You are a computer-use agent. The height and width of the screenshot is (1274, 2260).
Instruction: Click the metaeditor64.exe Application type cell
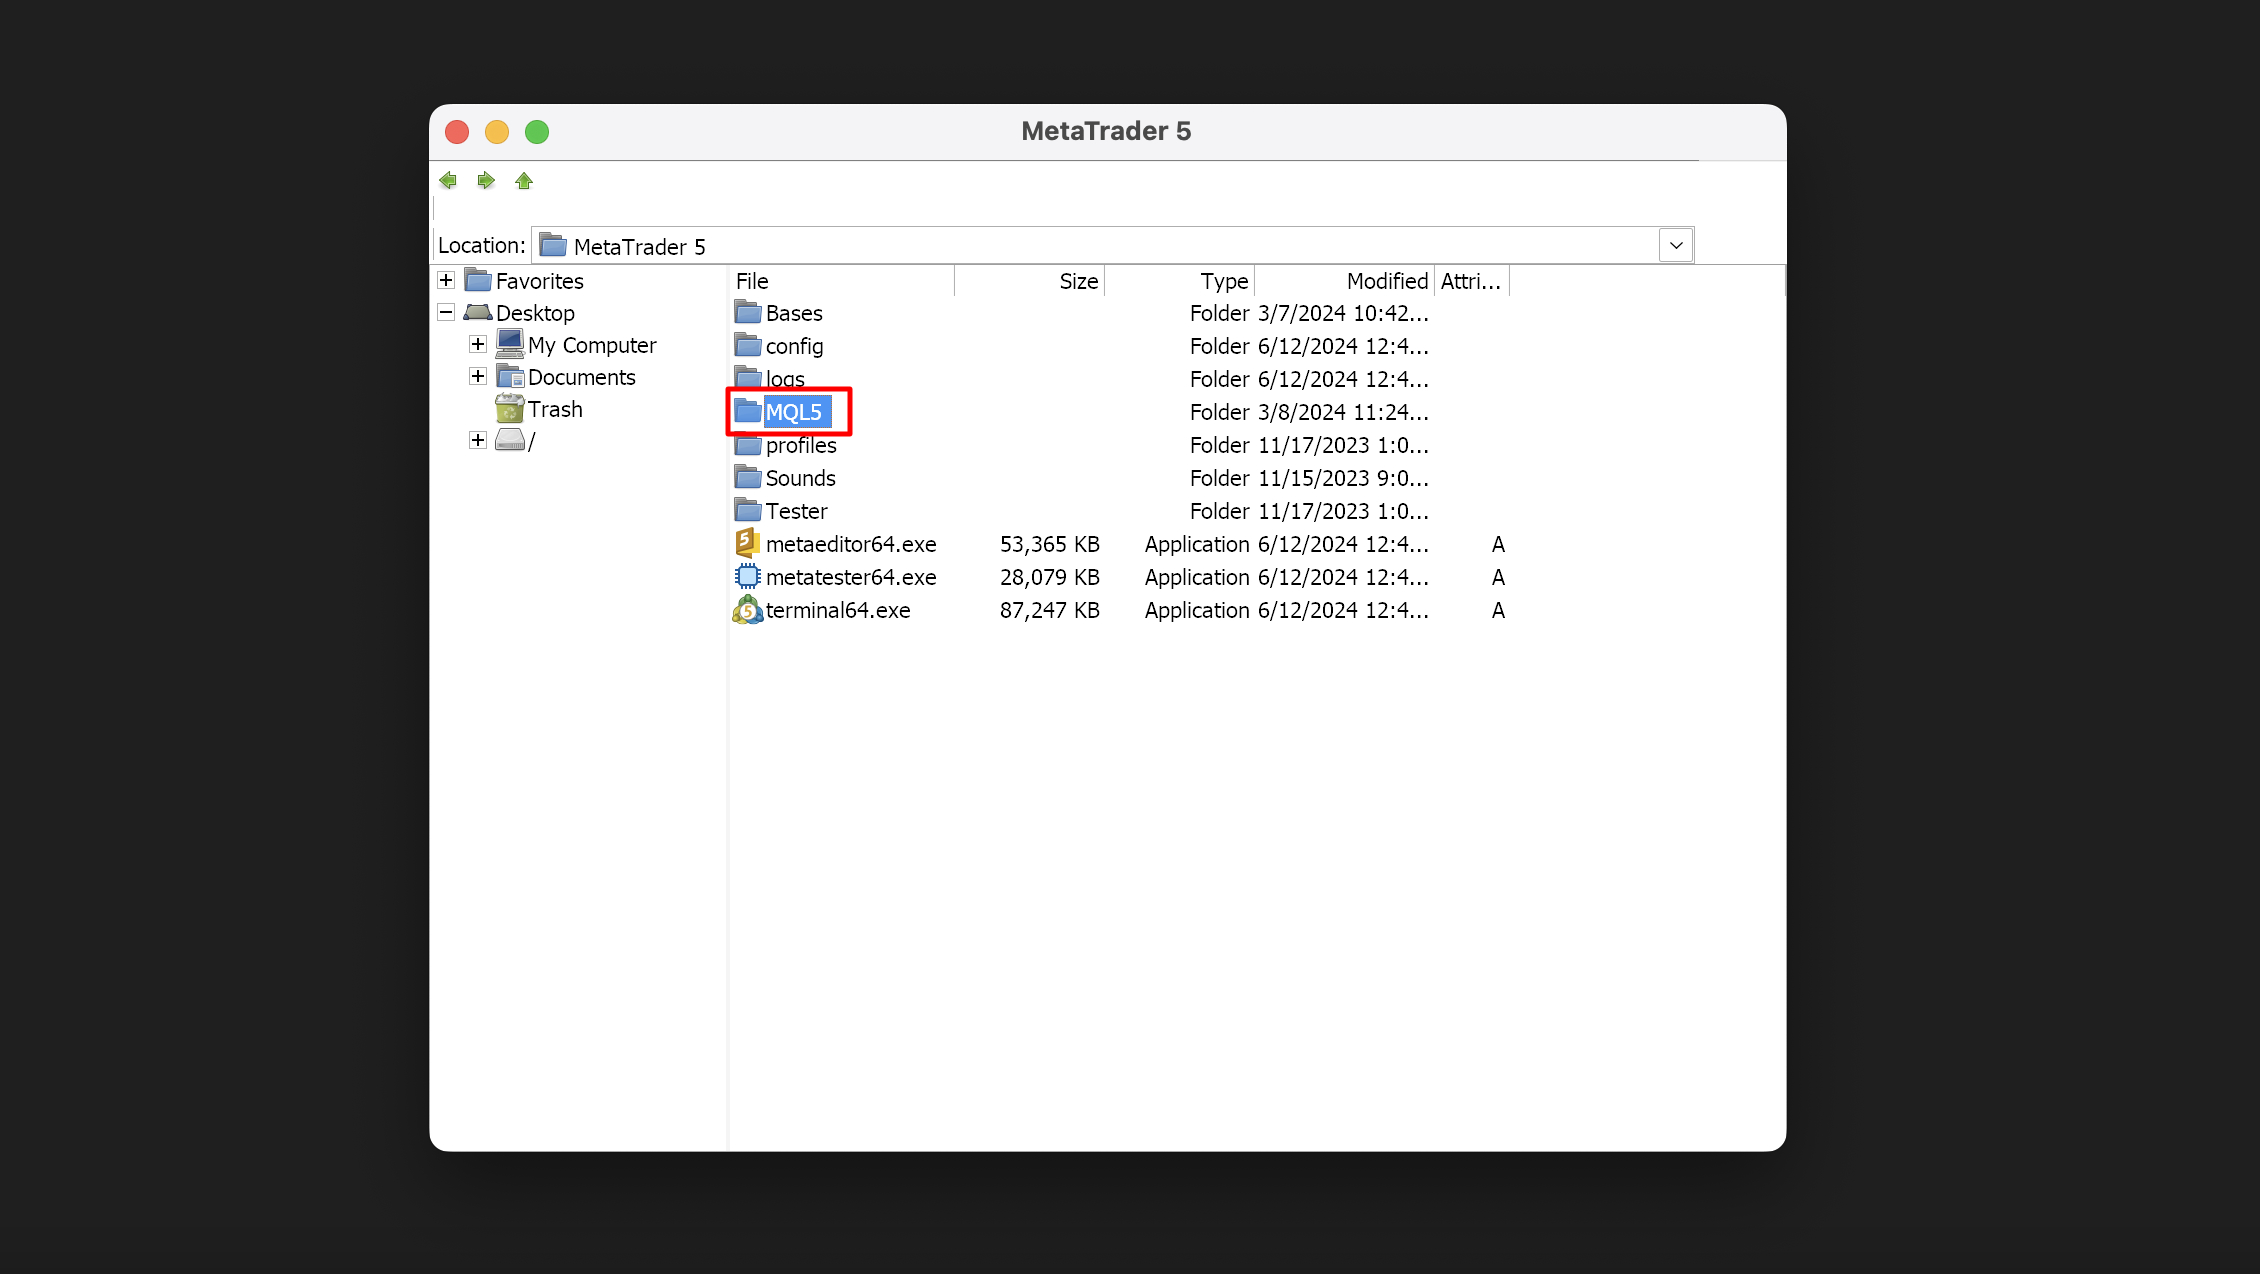[x=1197, y=544]
